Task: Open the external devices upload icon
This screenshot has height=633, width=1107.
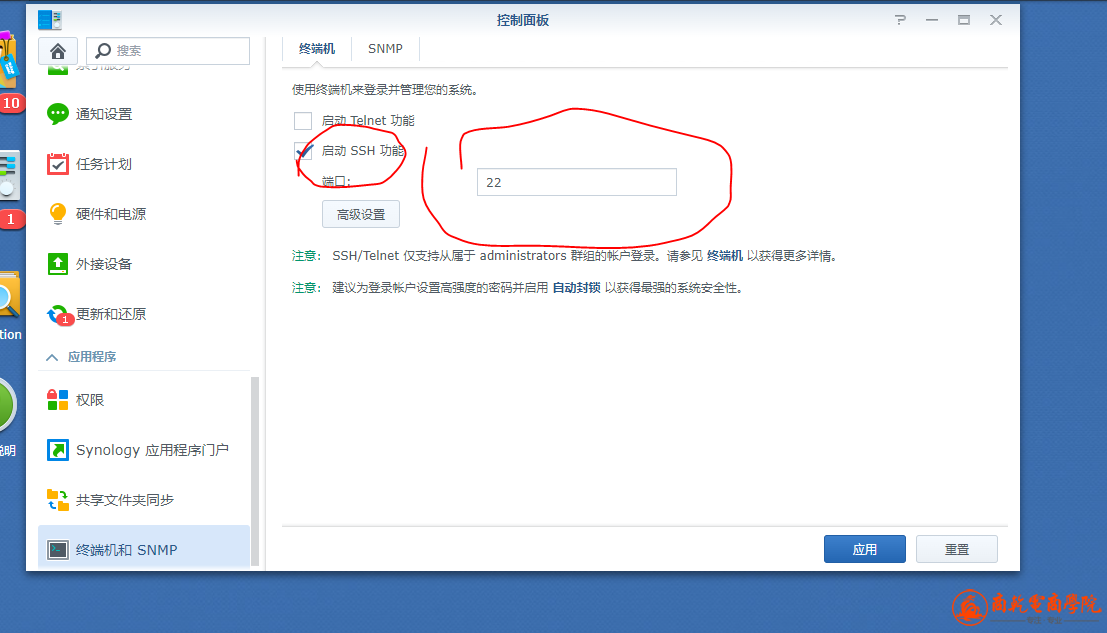Action: tap(57, 264)
